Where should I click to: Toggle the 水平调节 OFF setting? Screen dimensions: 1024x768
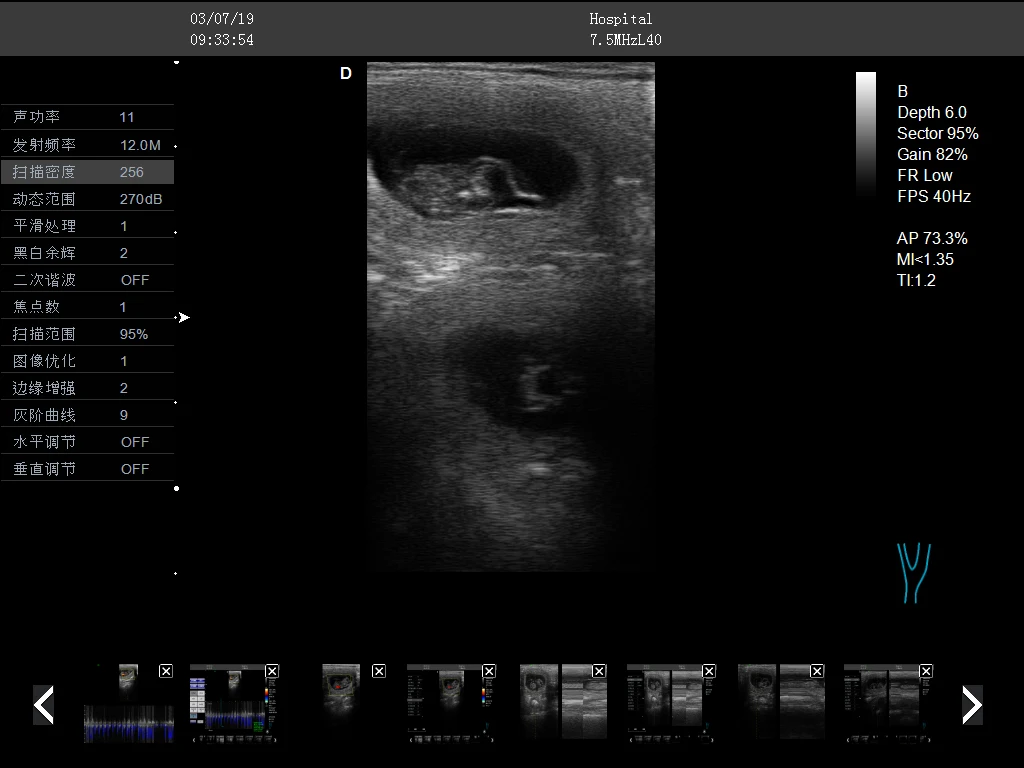135,442
